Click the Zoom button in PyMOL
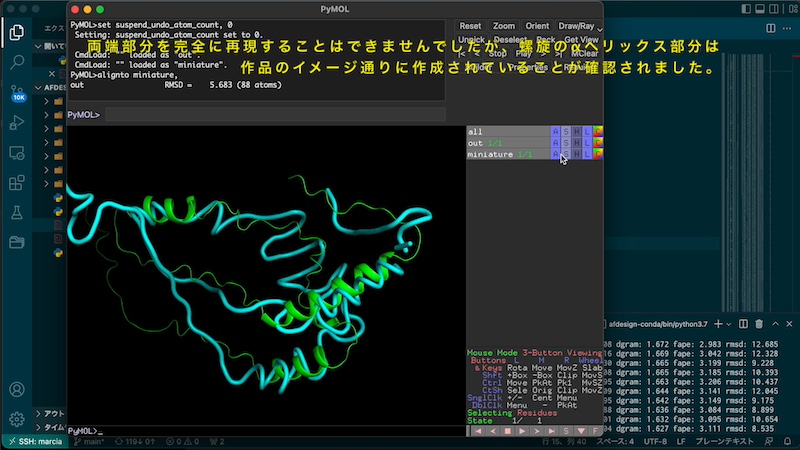This screenshot has height=450, width=800. tap(504, 25)
